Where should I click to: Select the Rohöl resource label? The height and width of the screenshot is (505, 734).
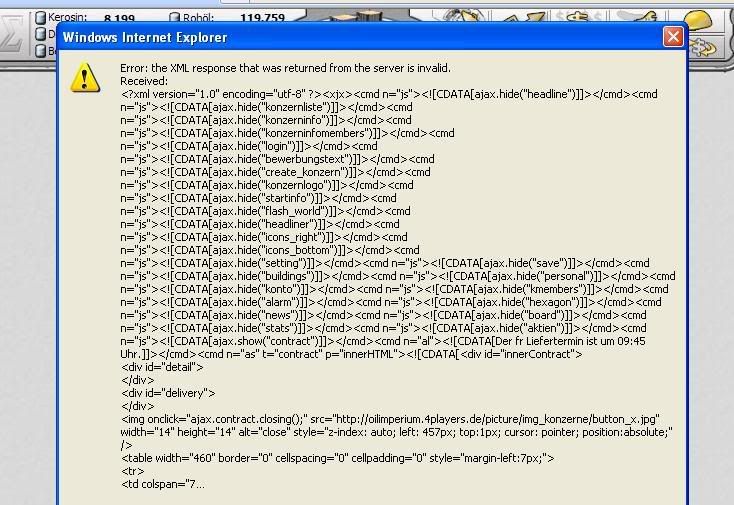click(x=198, y=18)
